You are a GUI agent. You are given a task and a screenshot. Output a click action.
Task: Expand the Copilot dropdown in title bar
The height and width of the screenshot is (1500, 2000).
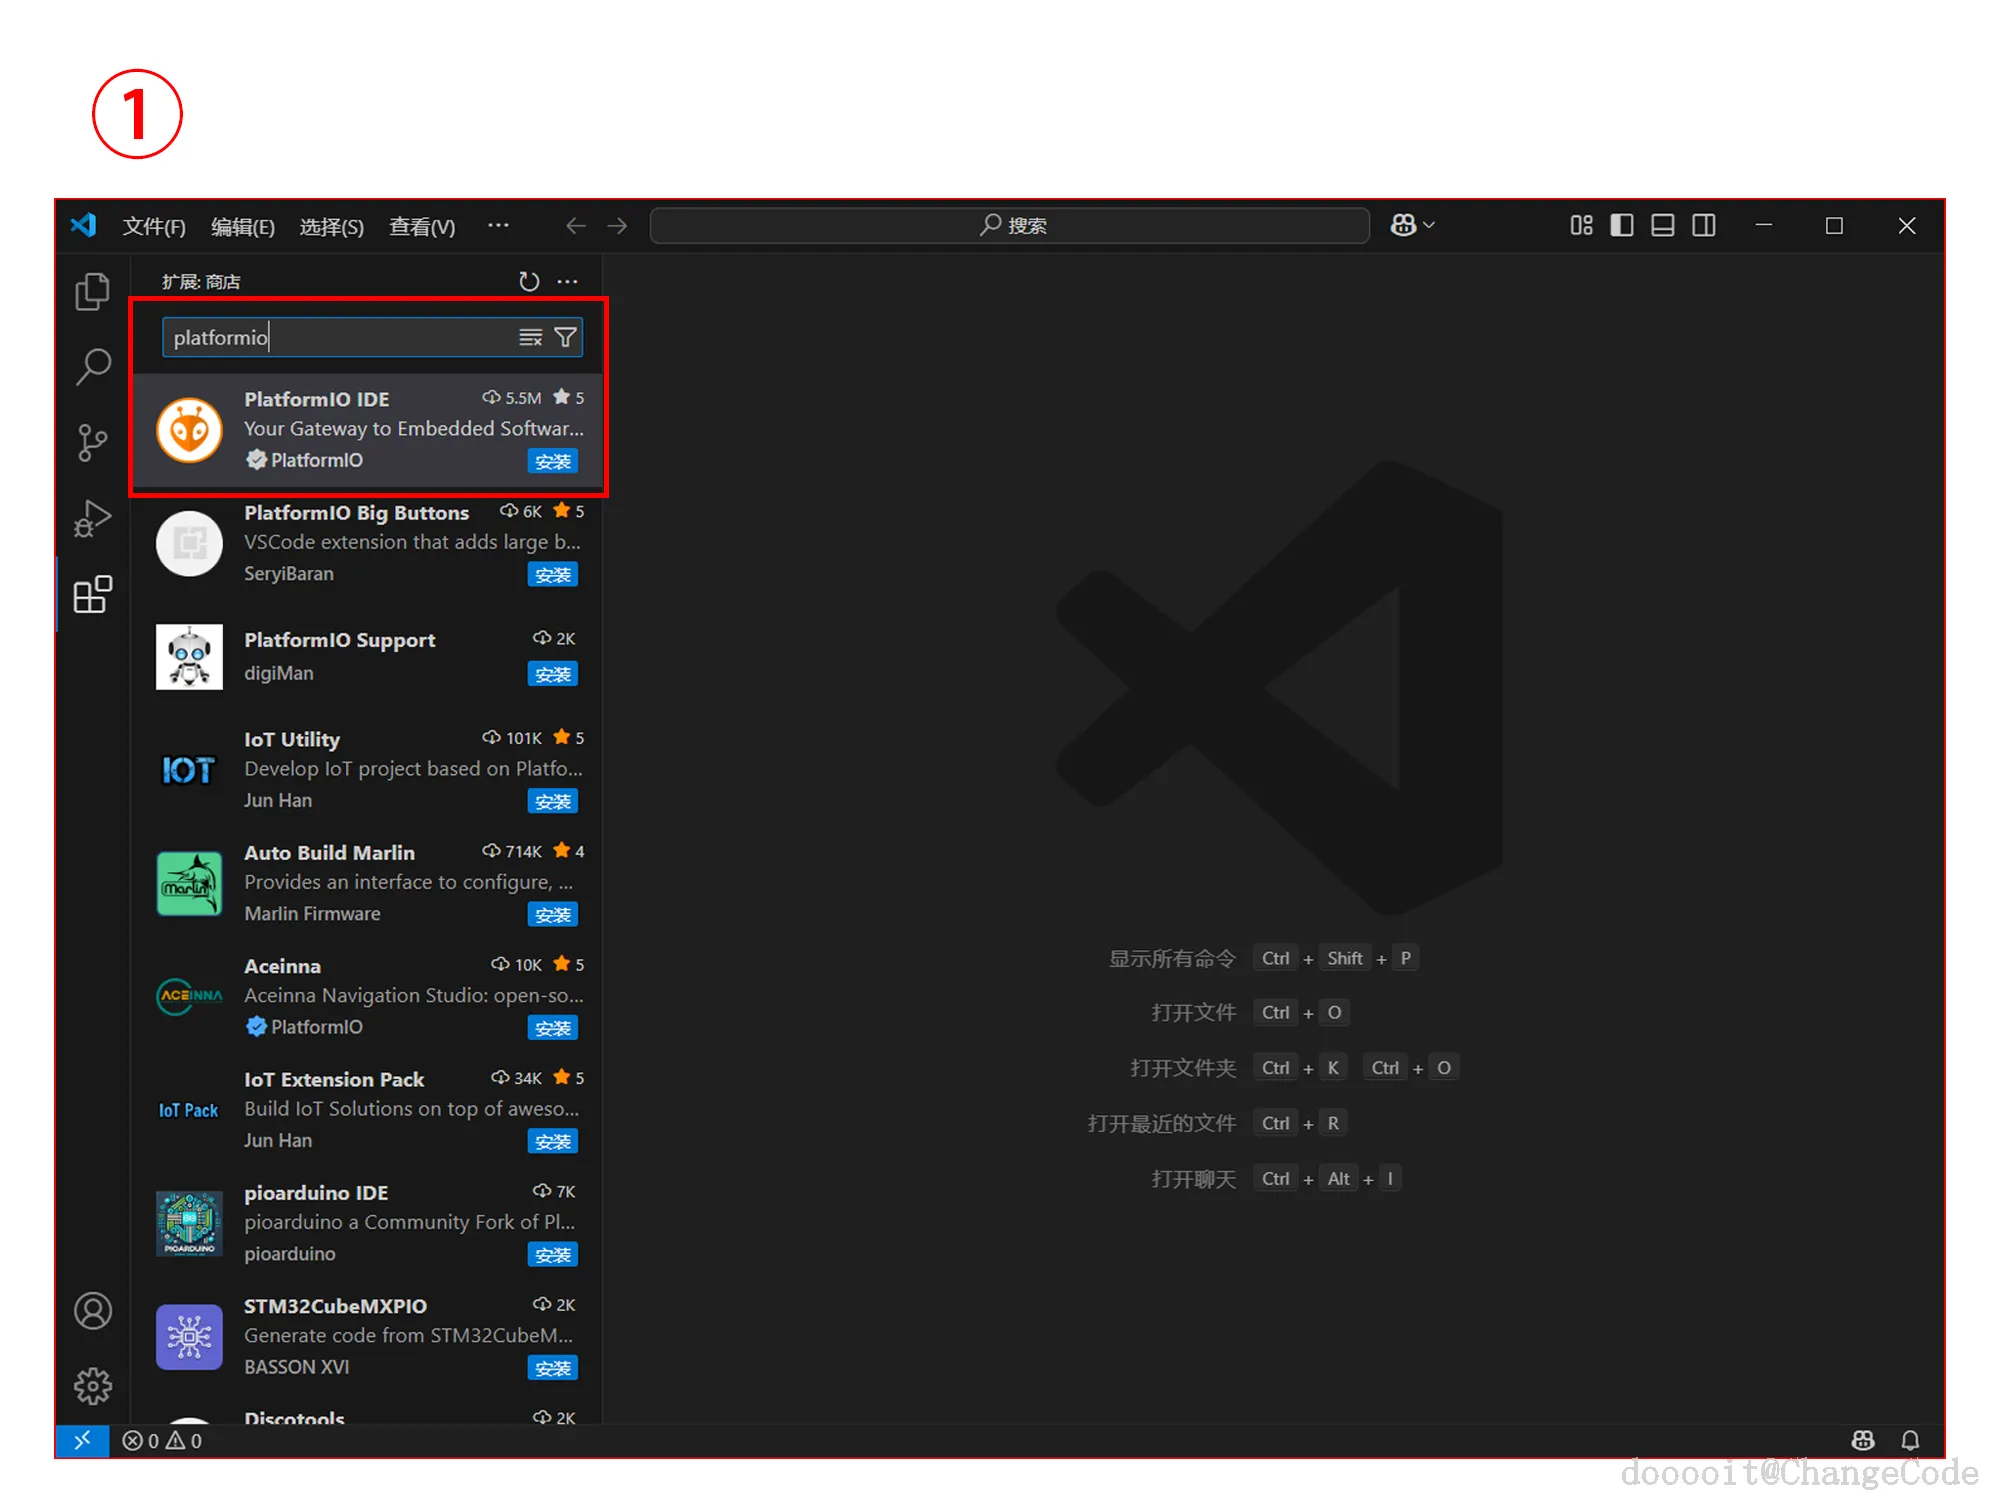click(x=1429, y=226)
